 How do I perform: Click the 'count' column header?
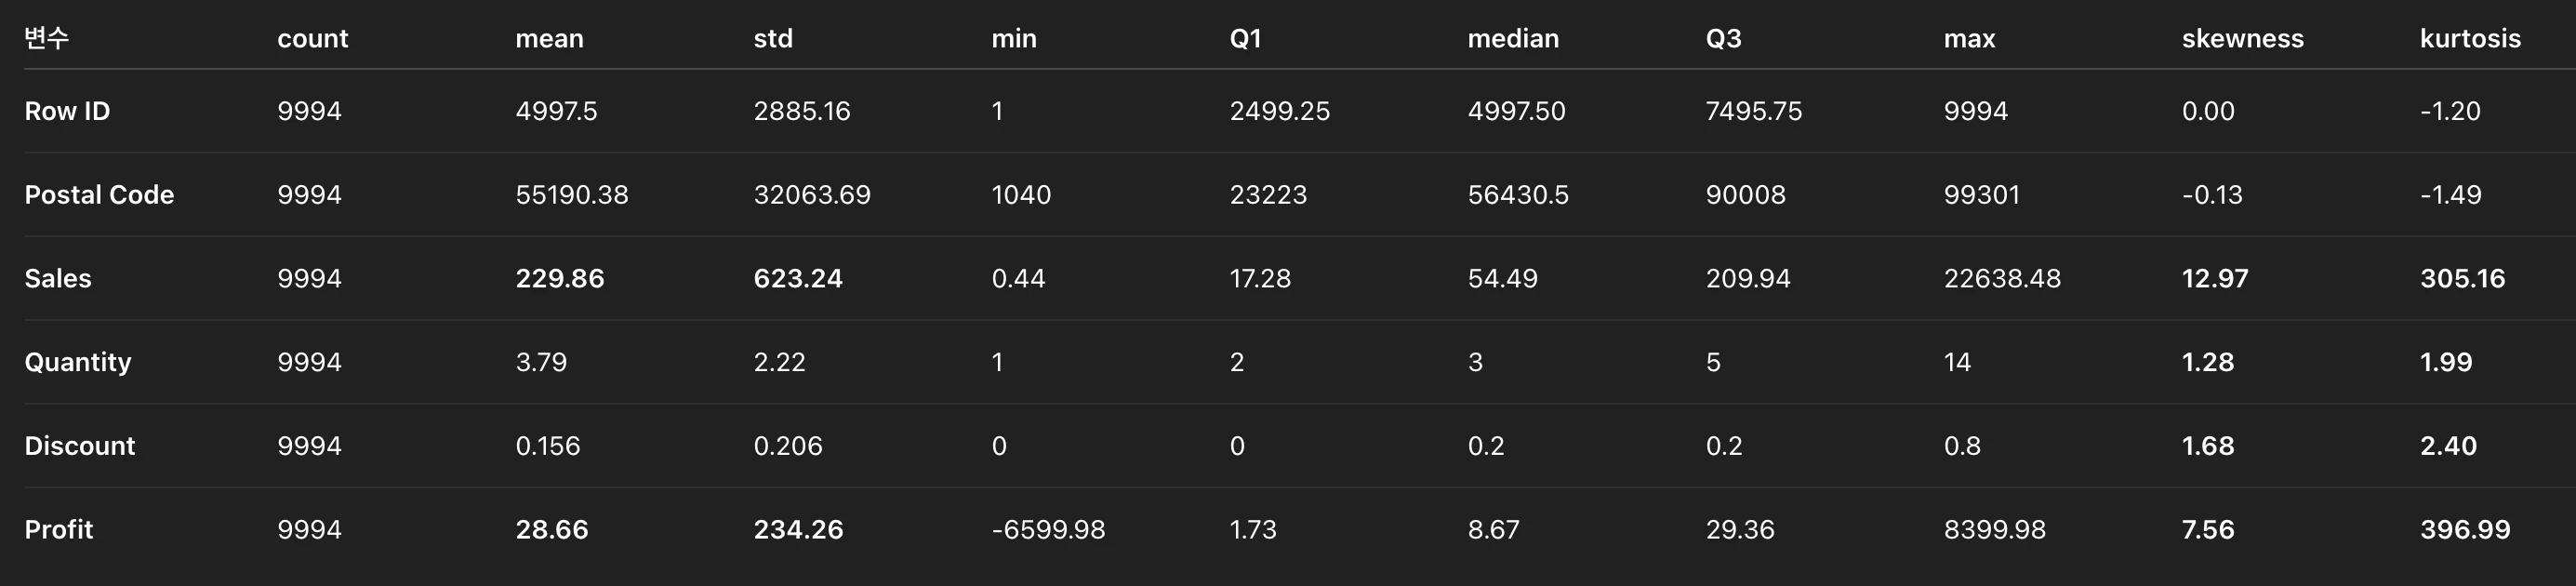pyautogui.click(x=312, y=39)
